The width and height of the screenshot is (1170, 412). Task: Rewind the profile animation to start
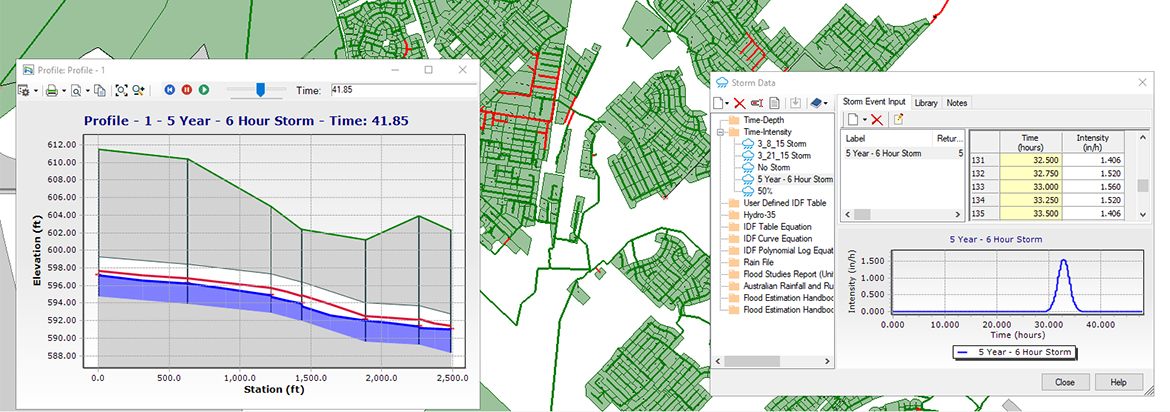[x=170, y=90]
